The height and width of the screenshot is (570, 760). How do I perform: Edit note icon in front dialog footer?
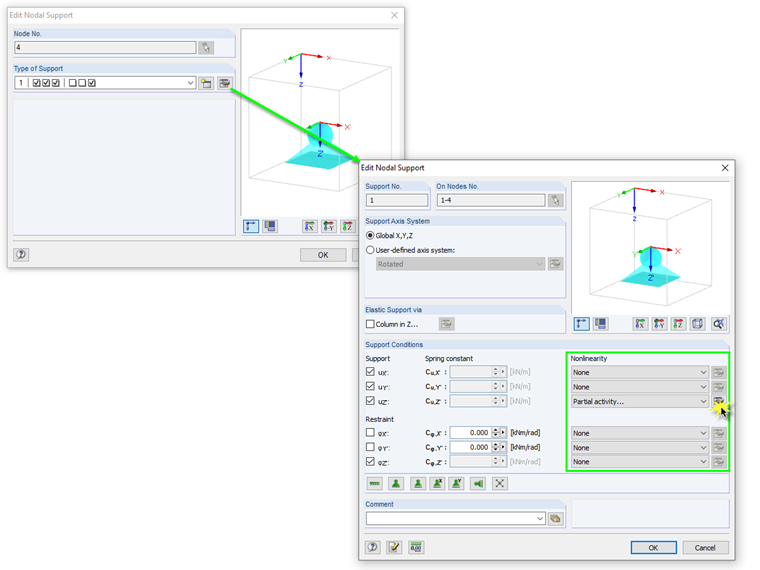pos(394,547)
